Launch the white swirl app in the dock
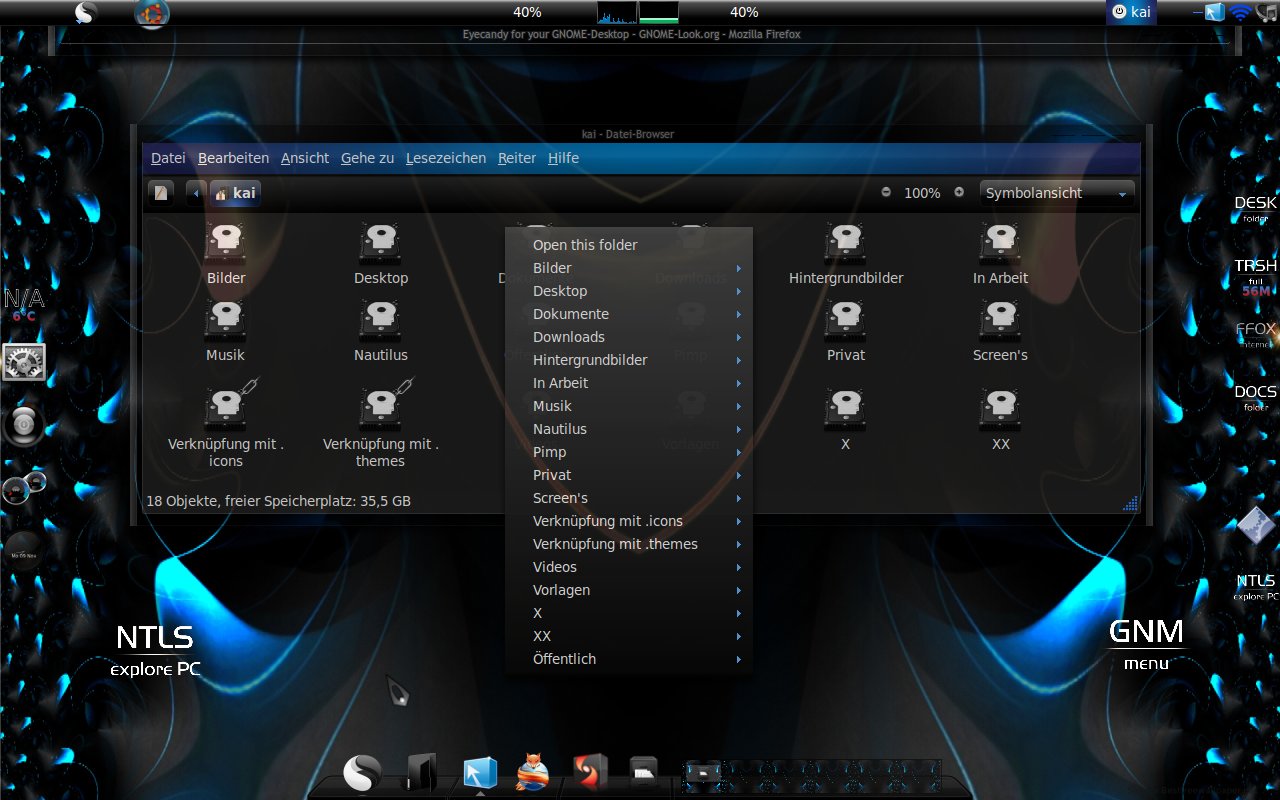The image size is (1280, 800). 362,773
